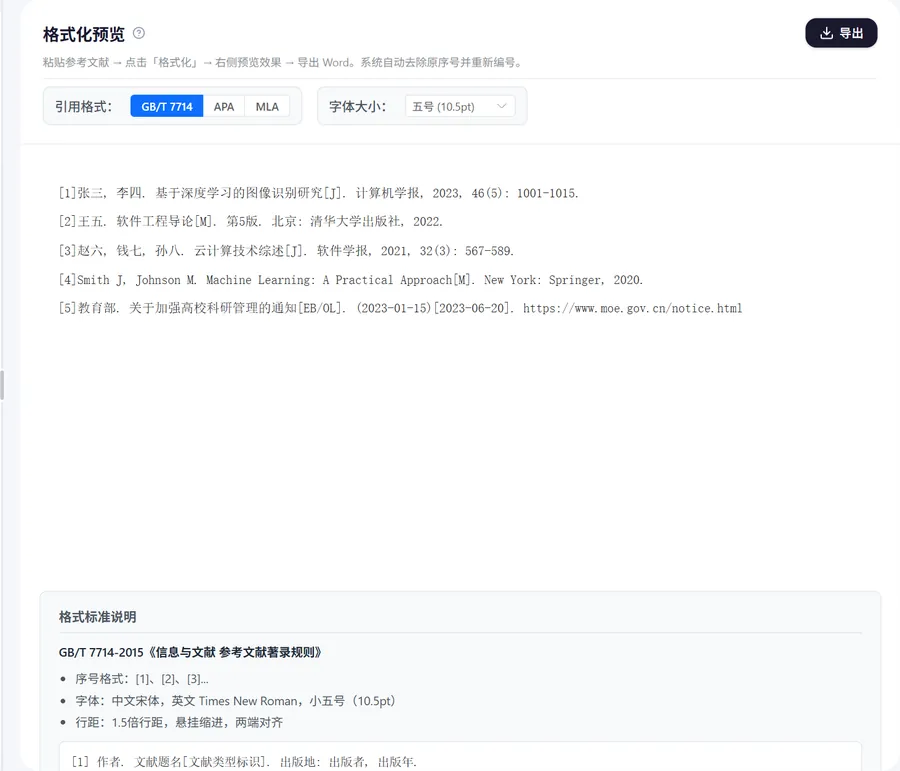Click reference [5] 教育部 notice entry
The height and width of the screenshot is (771, 900).
(400, 308)
